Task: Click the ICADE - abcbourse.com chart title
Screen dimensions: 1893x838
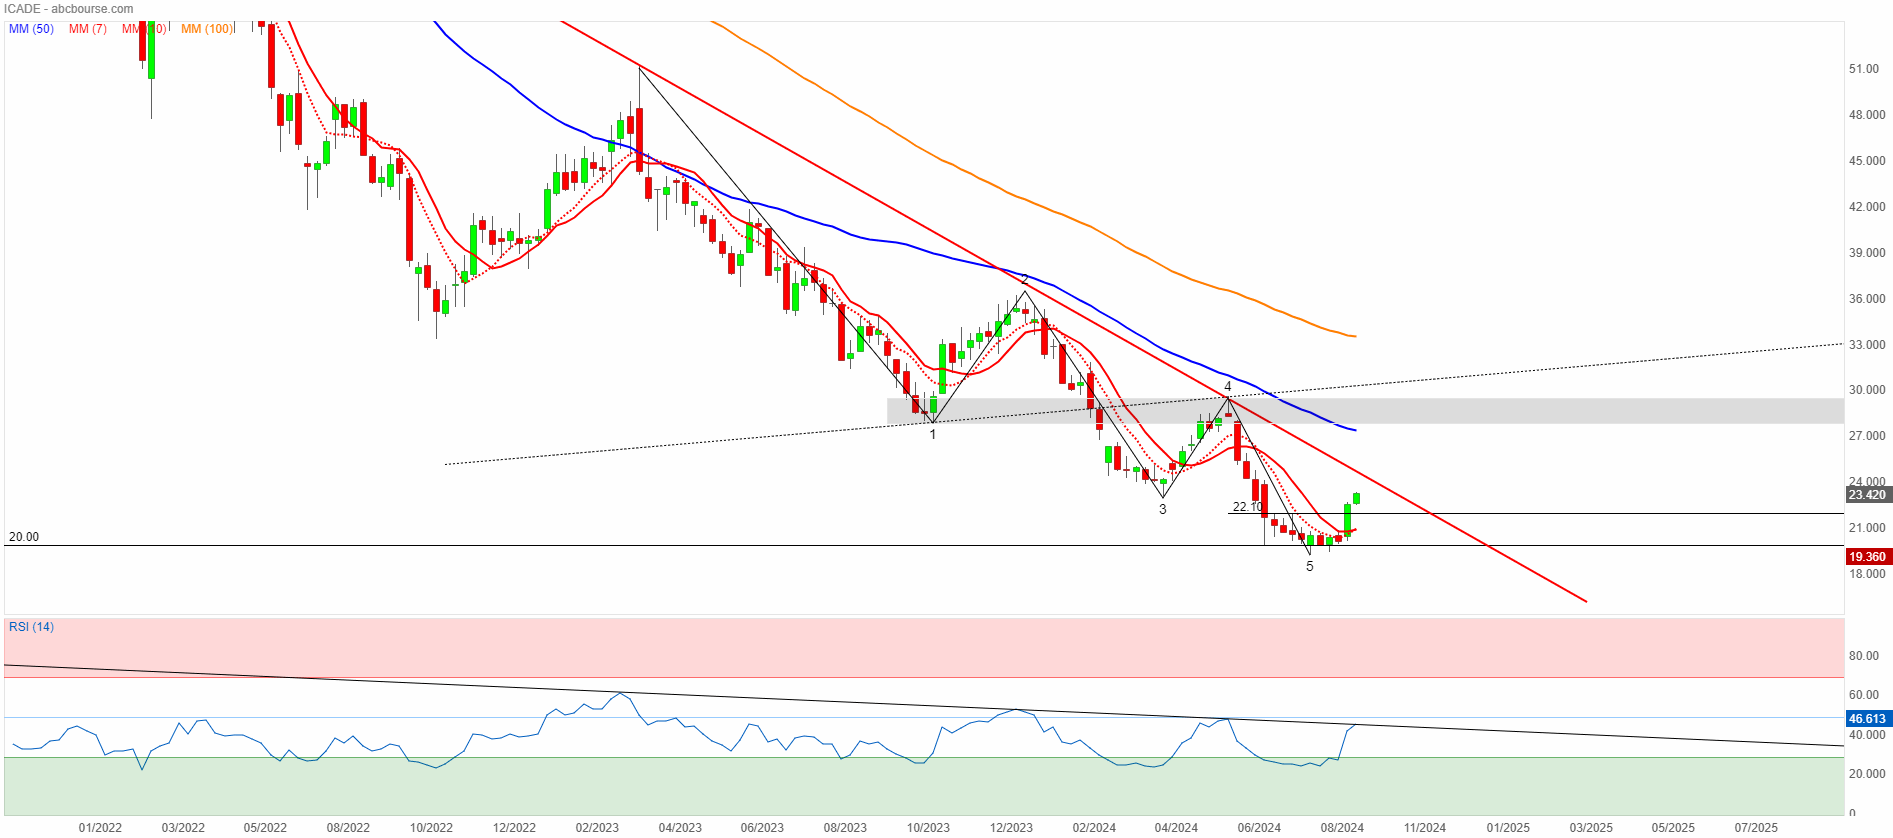Action: pyautogui.click(x=69, y=9)
